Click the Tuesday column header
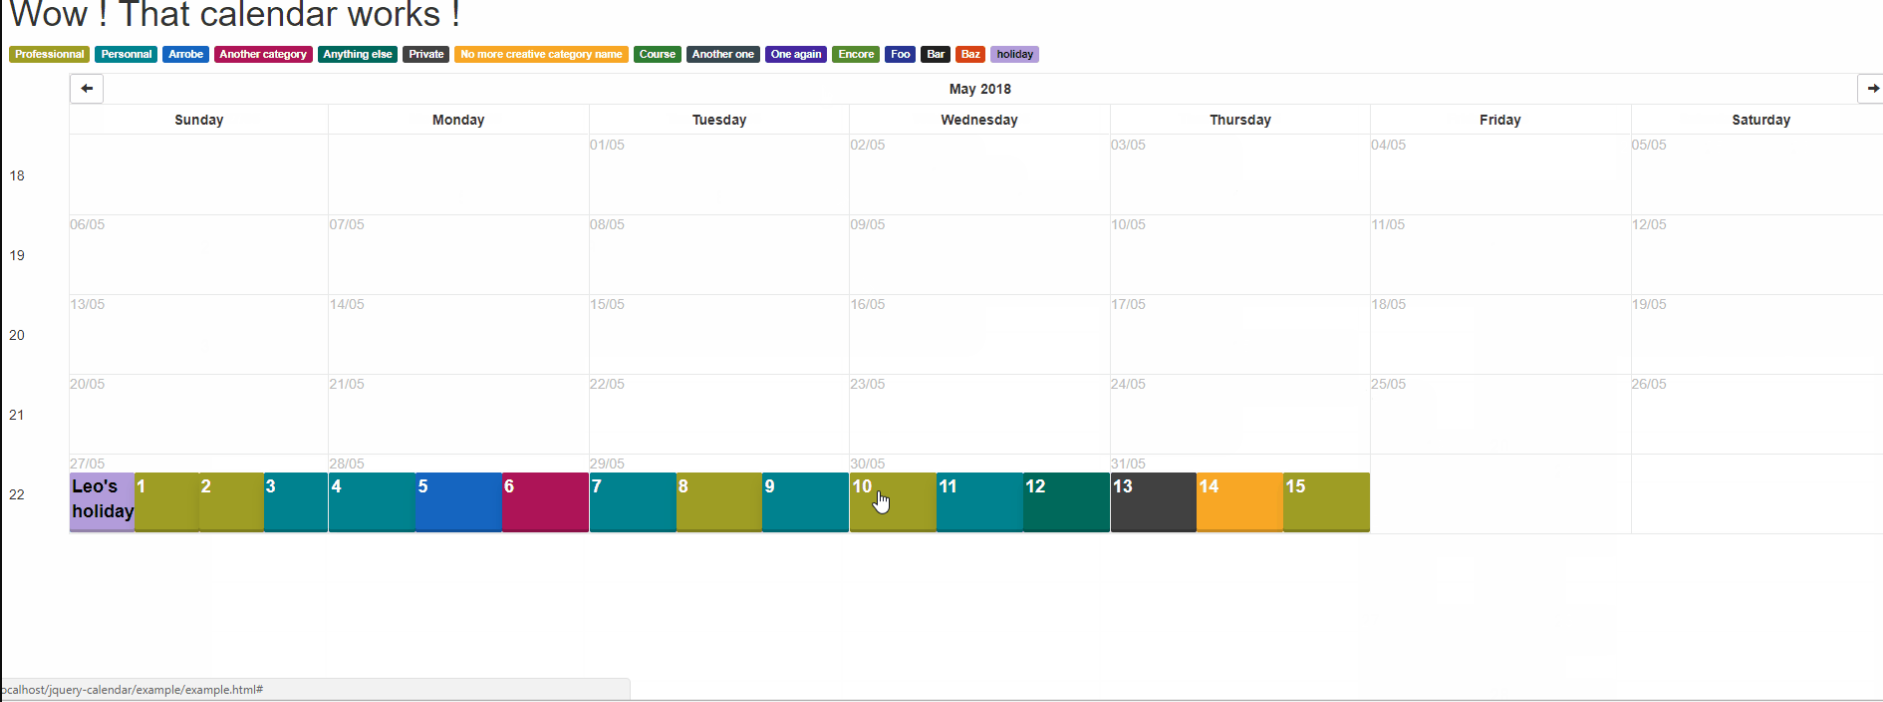Image resolution: width=1883 pixels, height=702 pixels. (719, 120)
